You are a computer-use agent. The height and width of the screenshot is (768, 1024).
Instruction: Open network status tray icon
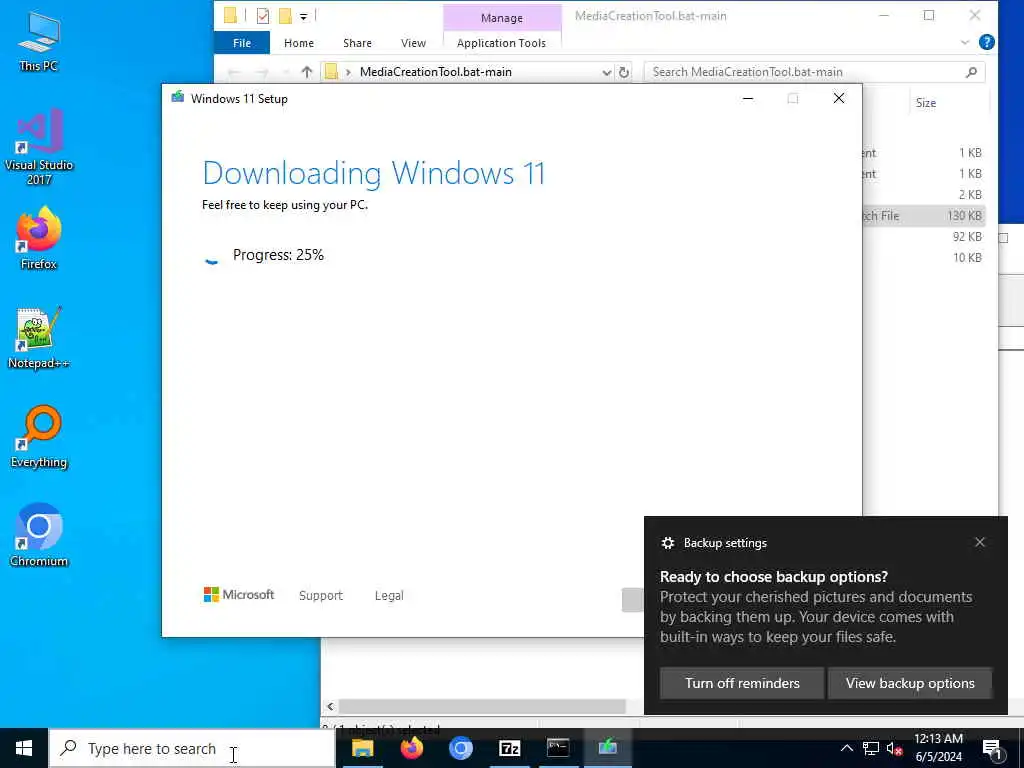pyautogui.click(x=871, y=748)
